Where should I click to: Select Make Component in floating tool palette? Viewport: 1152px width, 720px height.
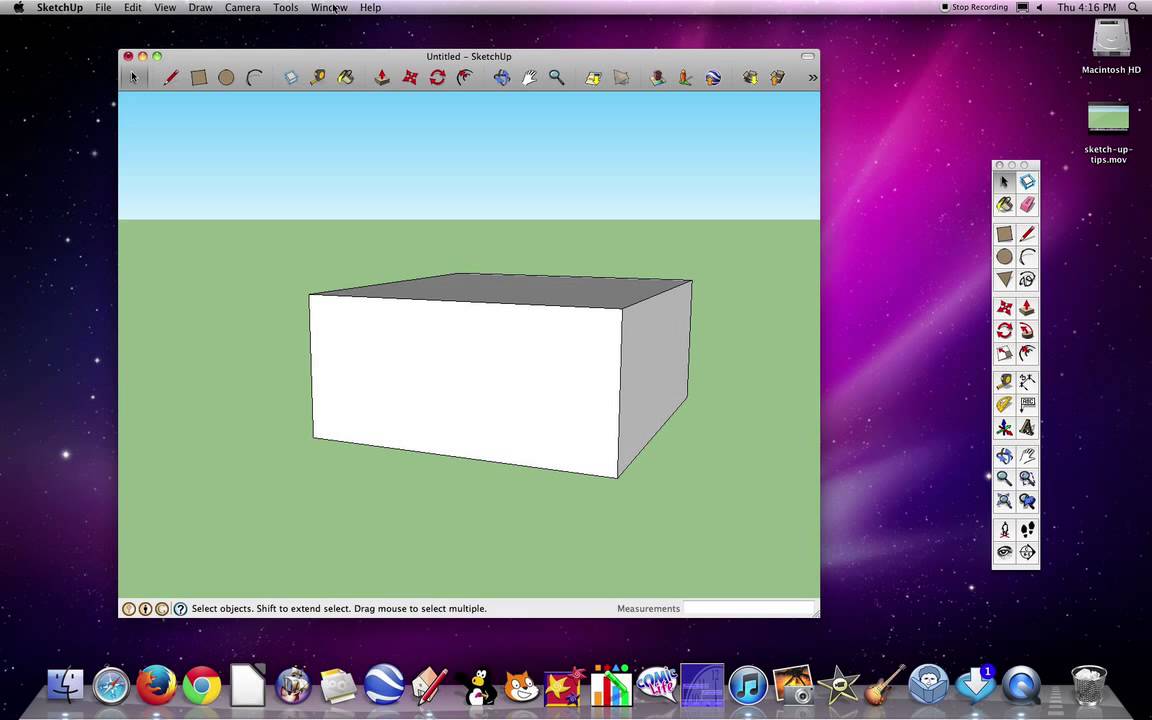[x=1027, y=181]
